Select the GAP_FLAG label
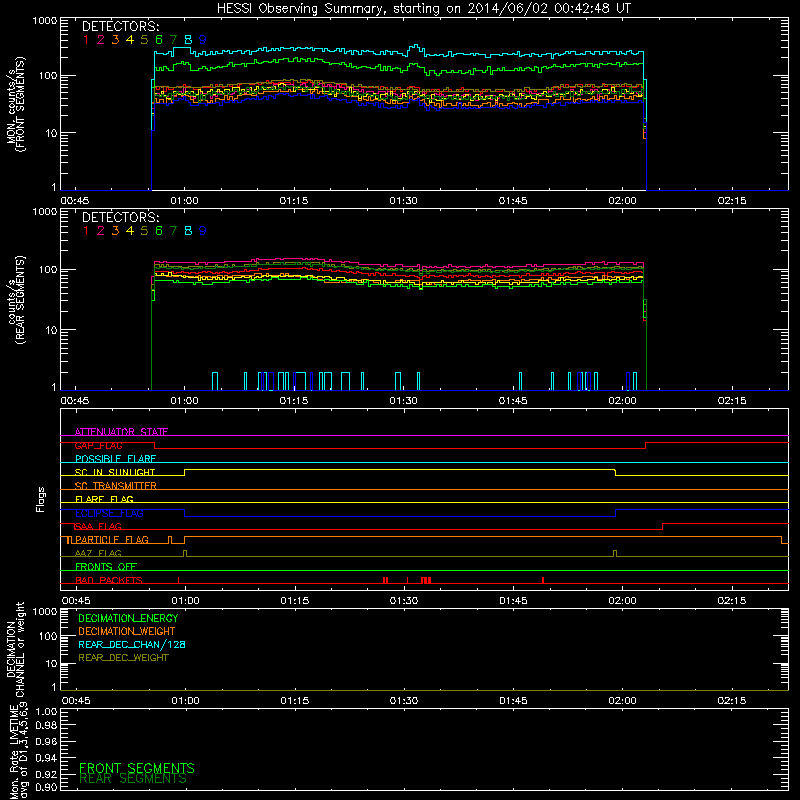The height and width of the screenshot is (800, 800). [x=98, y=445]
